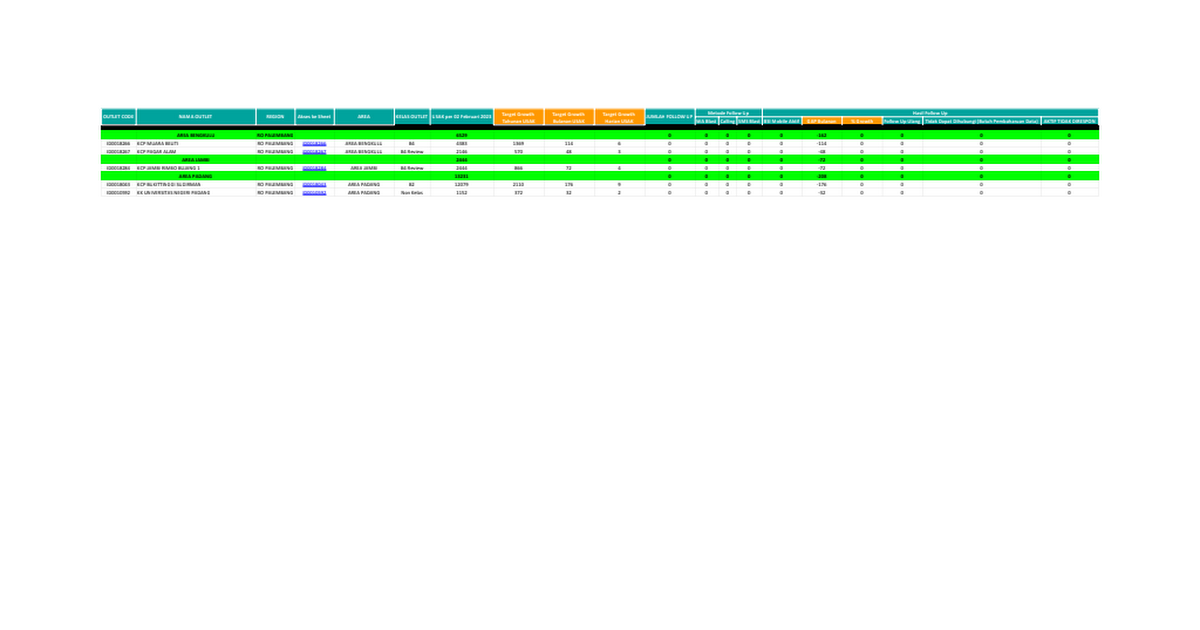Open the sheet link for KCP Pagar Alam
This screenshot has height=630, width=1200.
click(314, 151)
